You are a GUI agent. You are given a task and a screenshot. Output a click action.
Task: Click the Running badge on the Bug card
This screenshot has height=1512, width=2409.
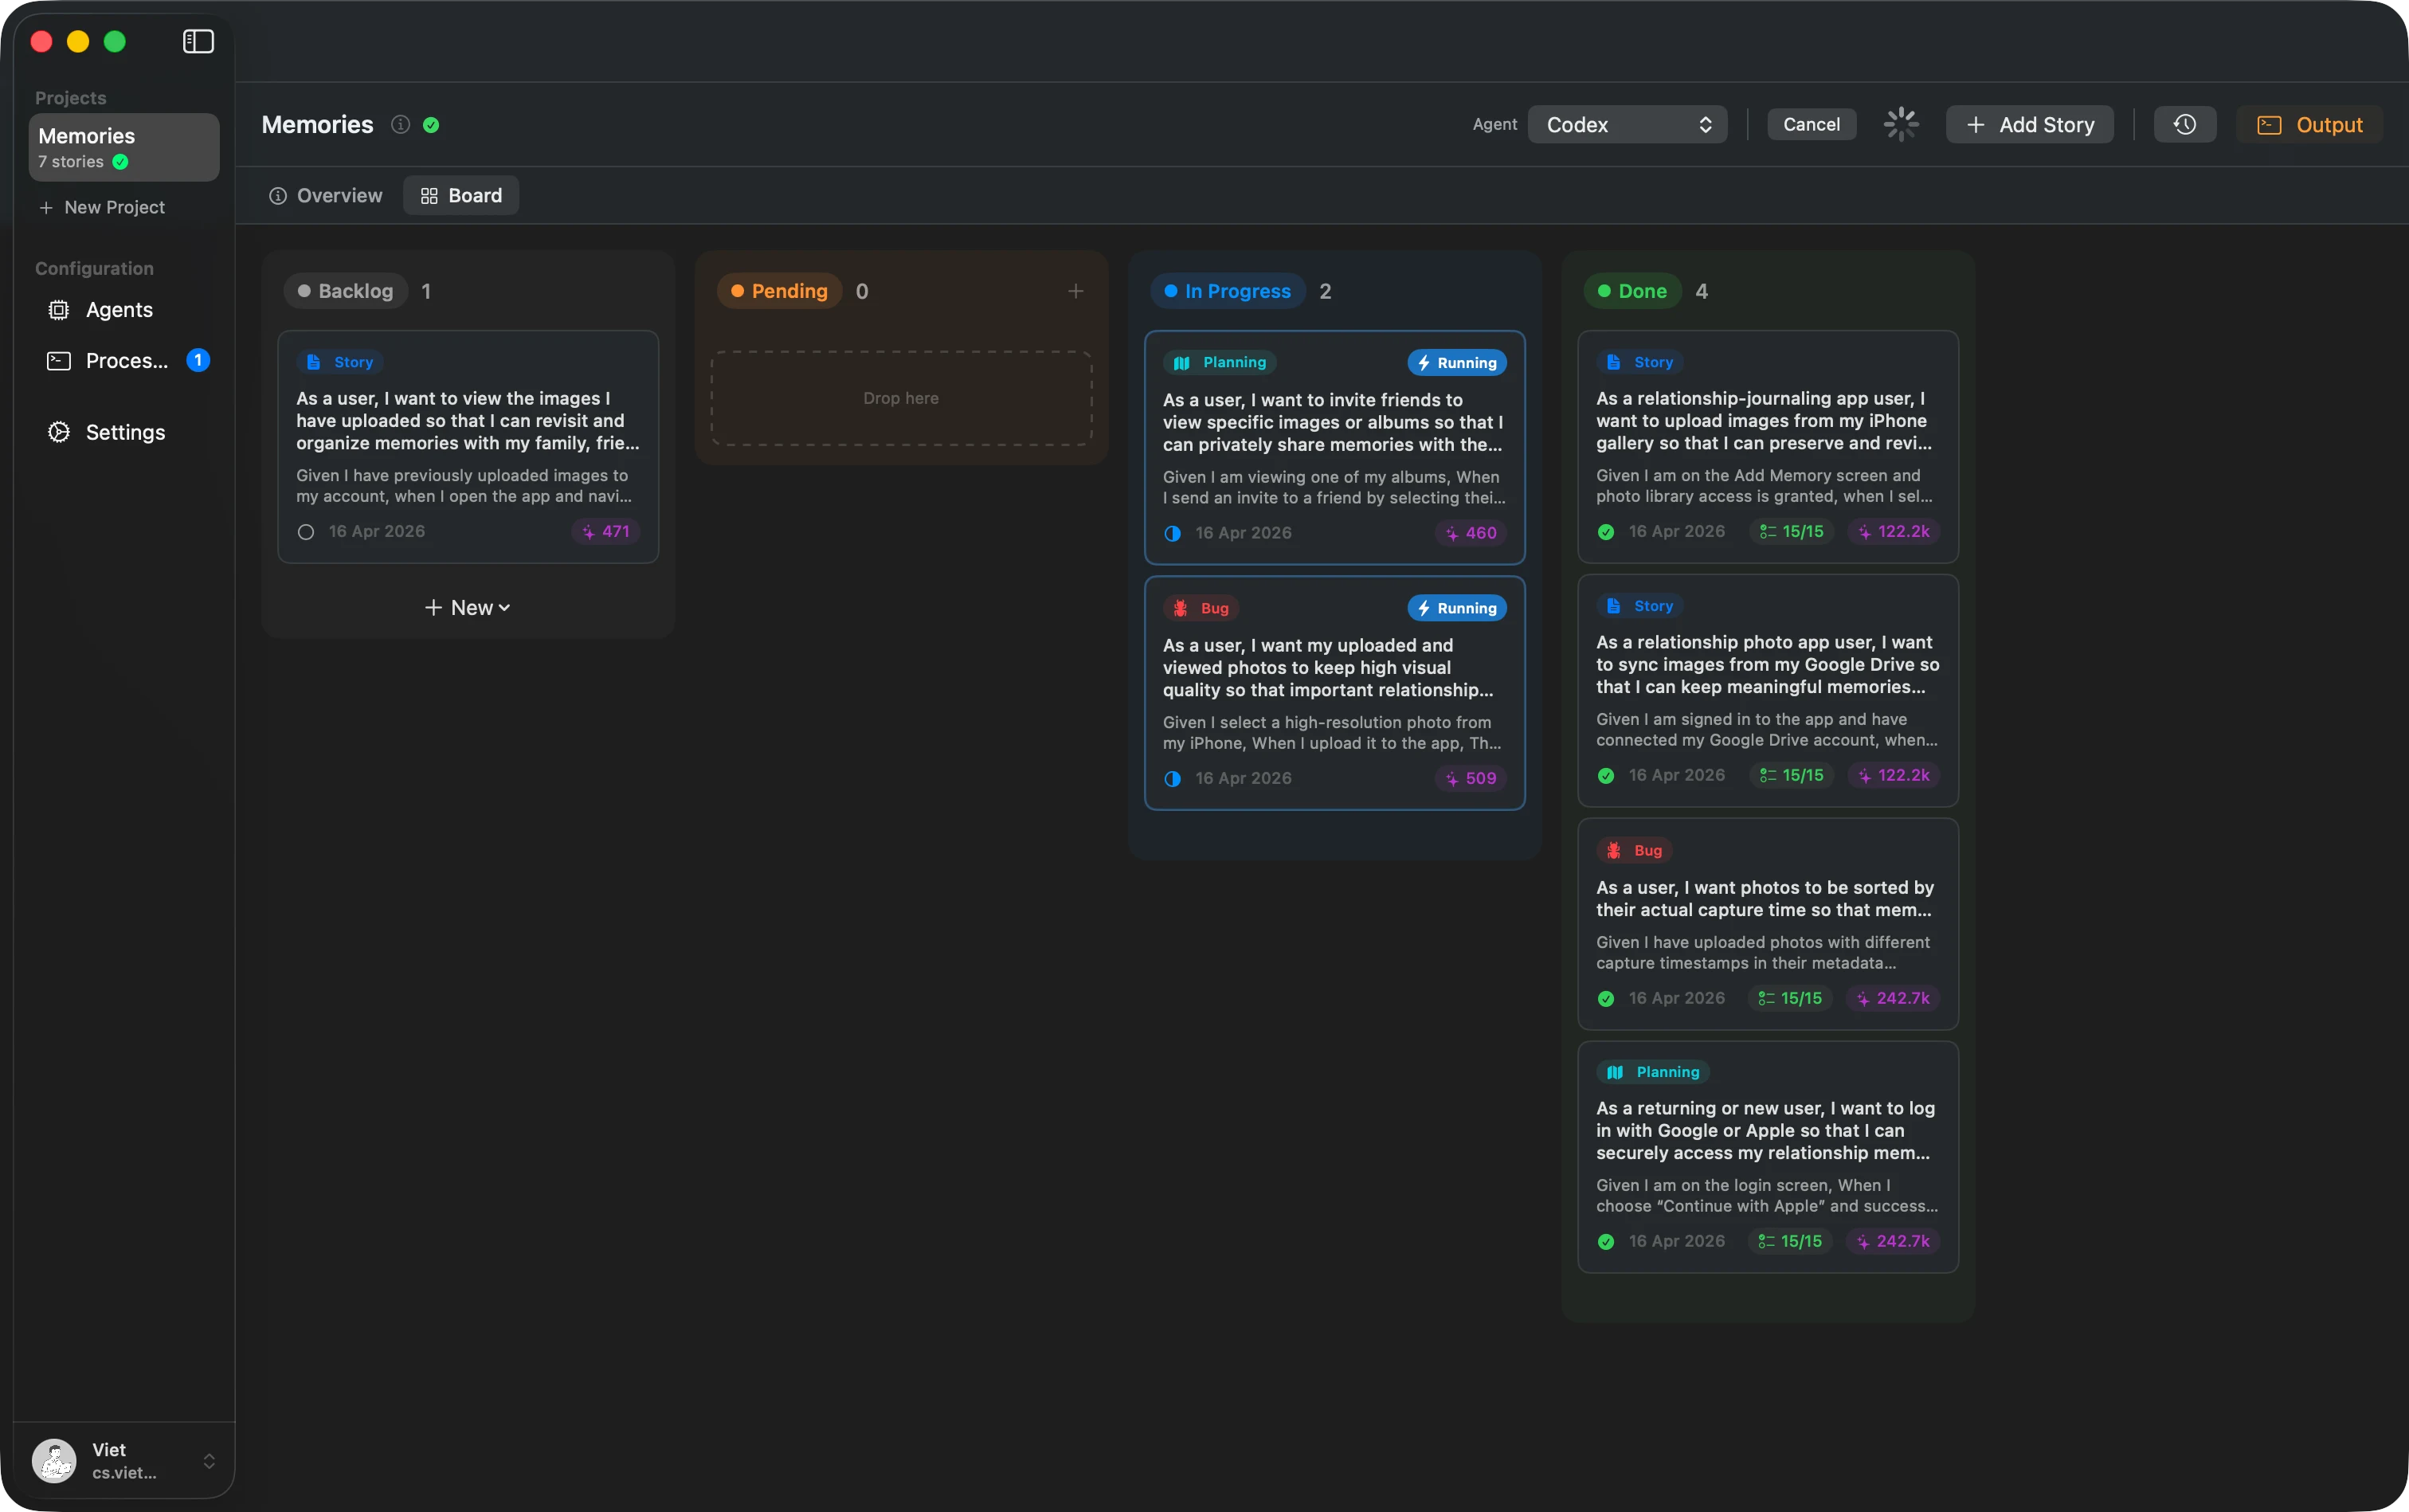click(x=1457, y=608)
